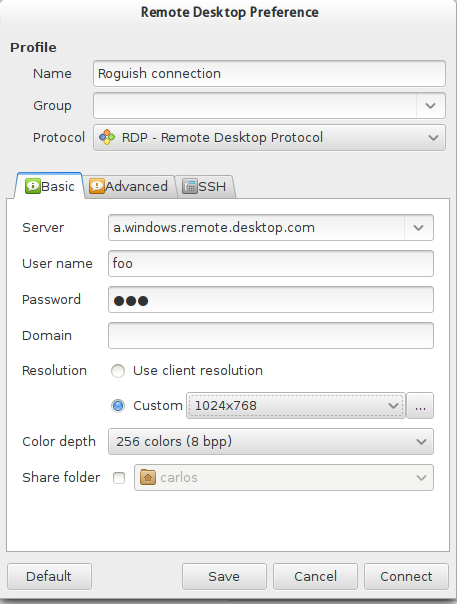Click the Default button

click(x=49, y=577)
